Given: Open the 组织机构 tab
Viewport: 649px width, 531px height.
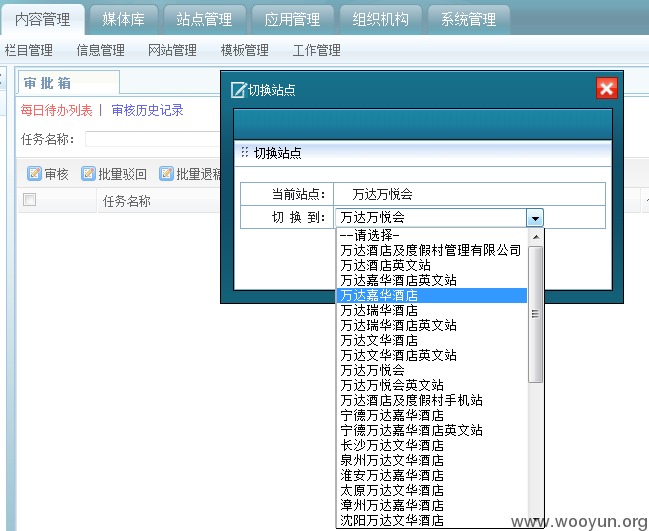Looking at the screenshot, I should [380, 19].
